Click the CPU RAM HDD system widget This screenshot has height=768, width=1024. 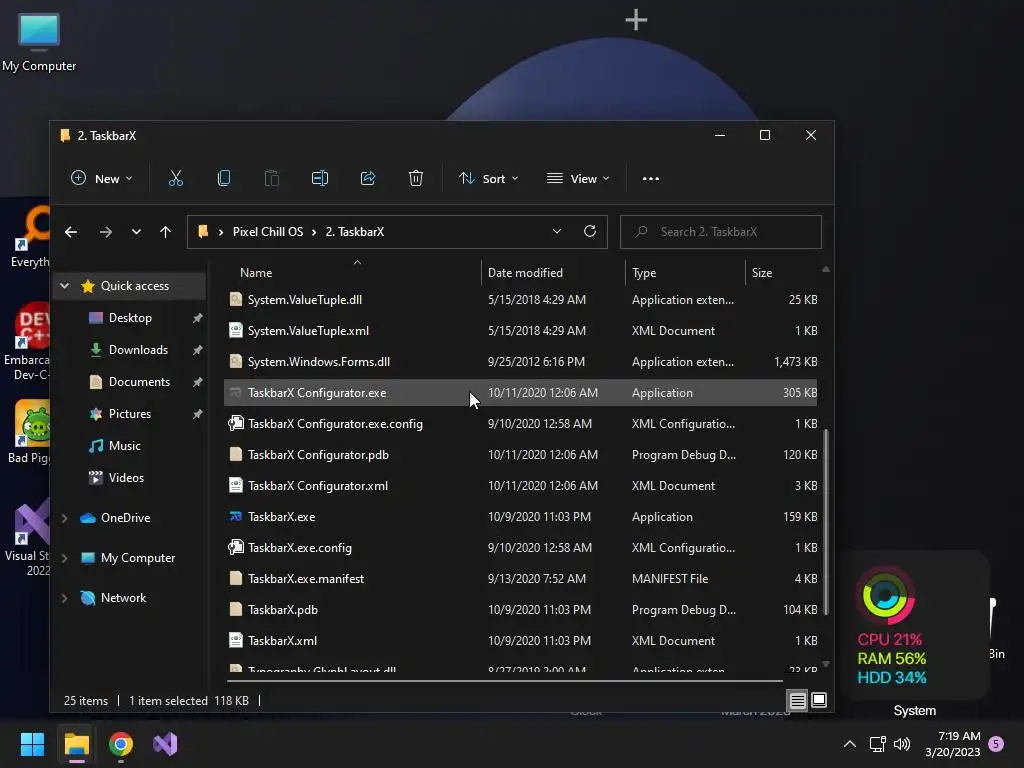(x=914, y=625)
